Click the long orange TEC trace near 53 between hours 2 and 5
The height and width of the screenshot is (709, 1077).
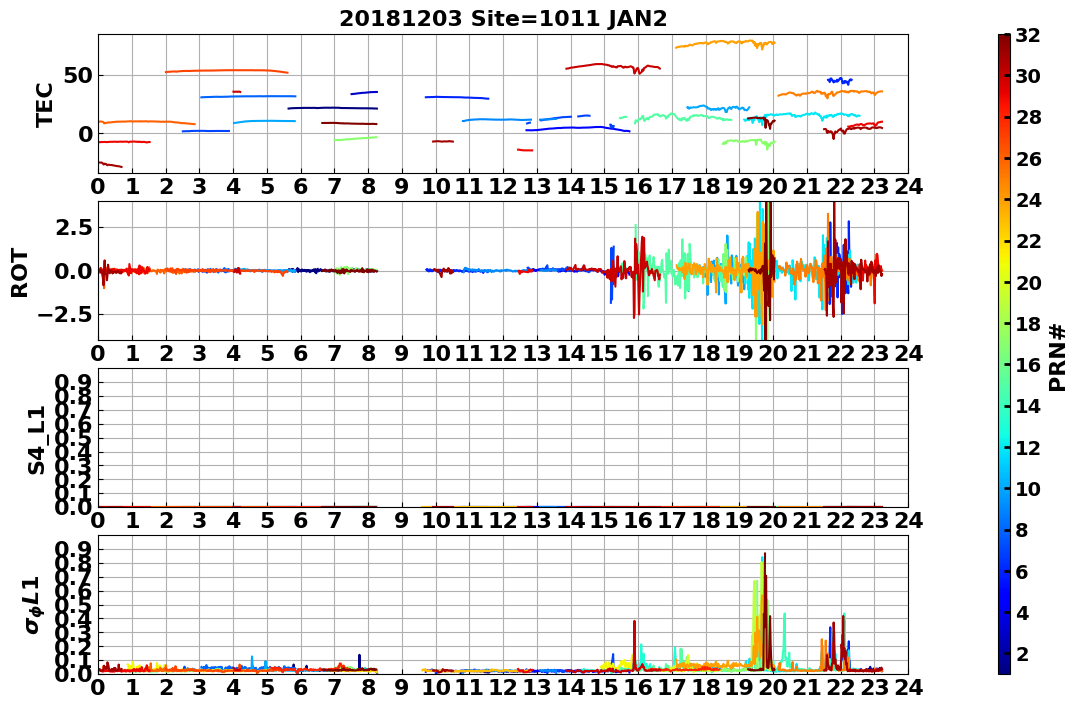227,71
